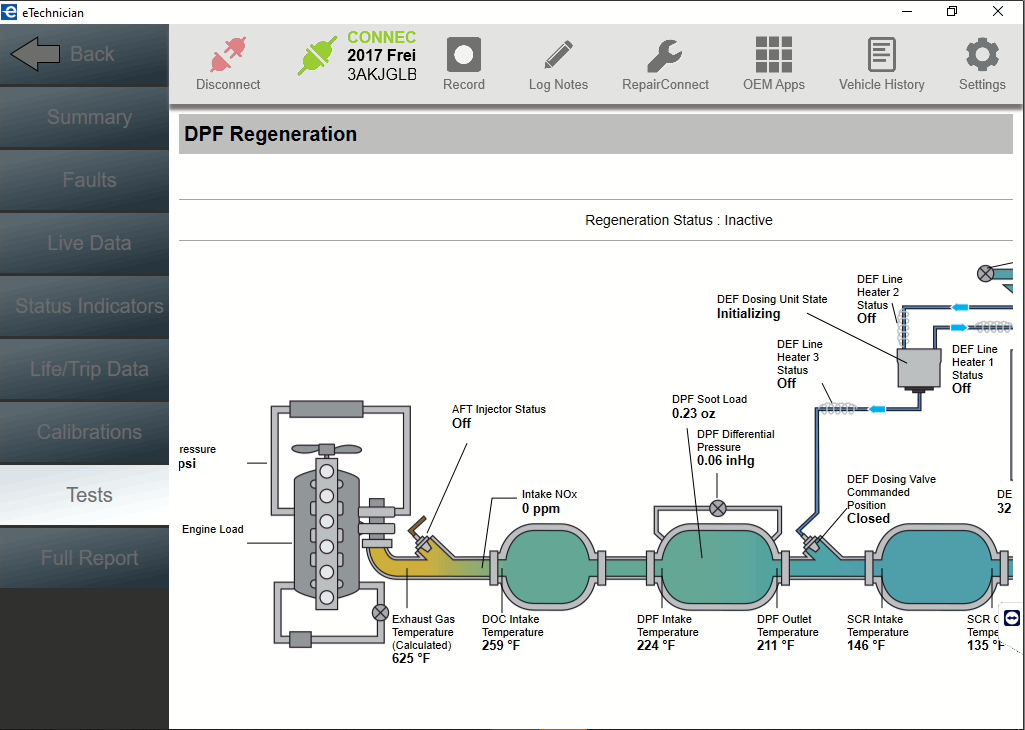Click the sensor symbol below the engine
Screen dimensions: 1025x730
click(x=380, y=612)
